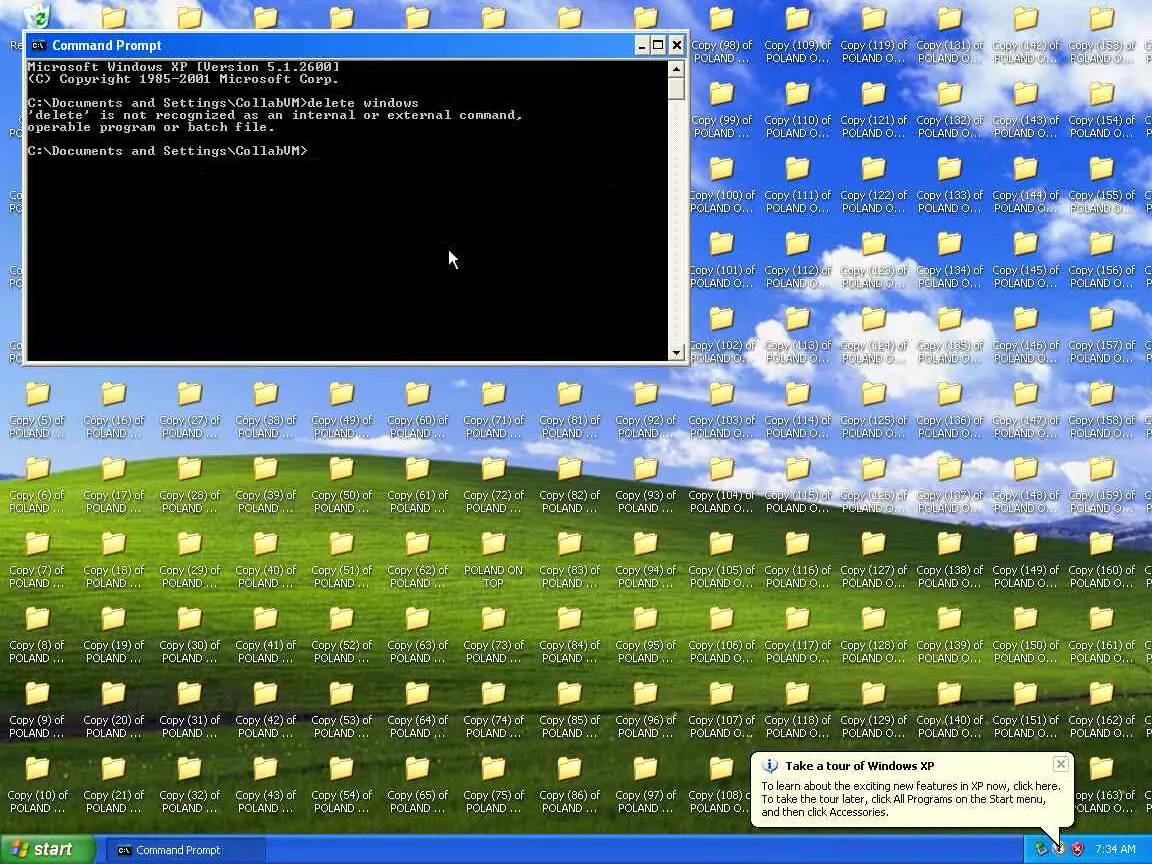Select the Copy (127) of POLAND folder
The height and width of the screenshot is (864, 1152).
point(874,559)
